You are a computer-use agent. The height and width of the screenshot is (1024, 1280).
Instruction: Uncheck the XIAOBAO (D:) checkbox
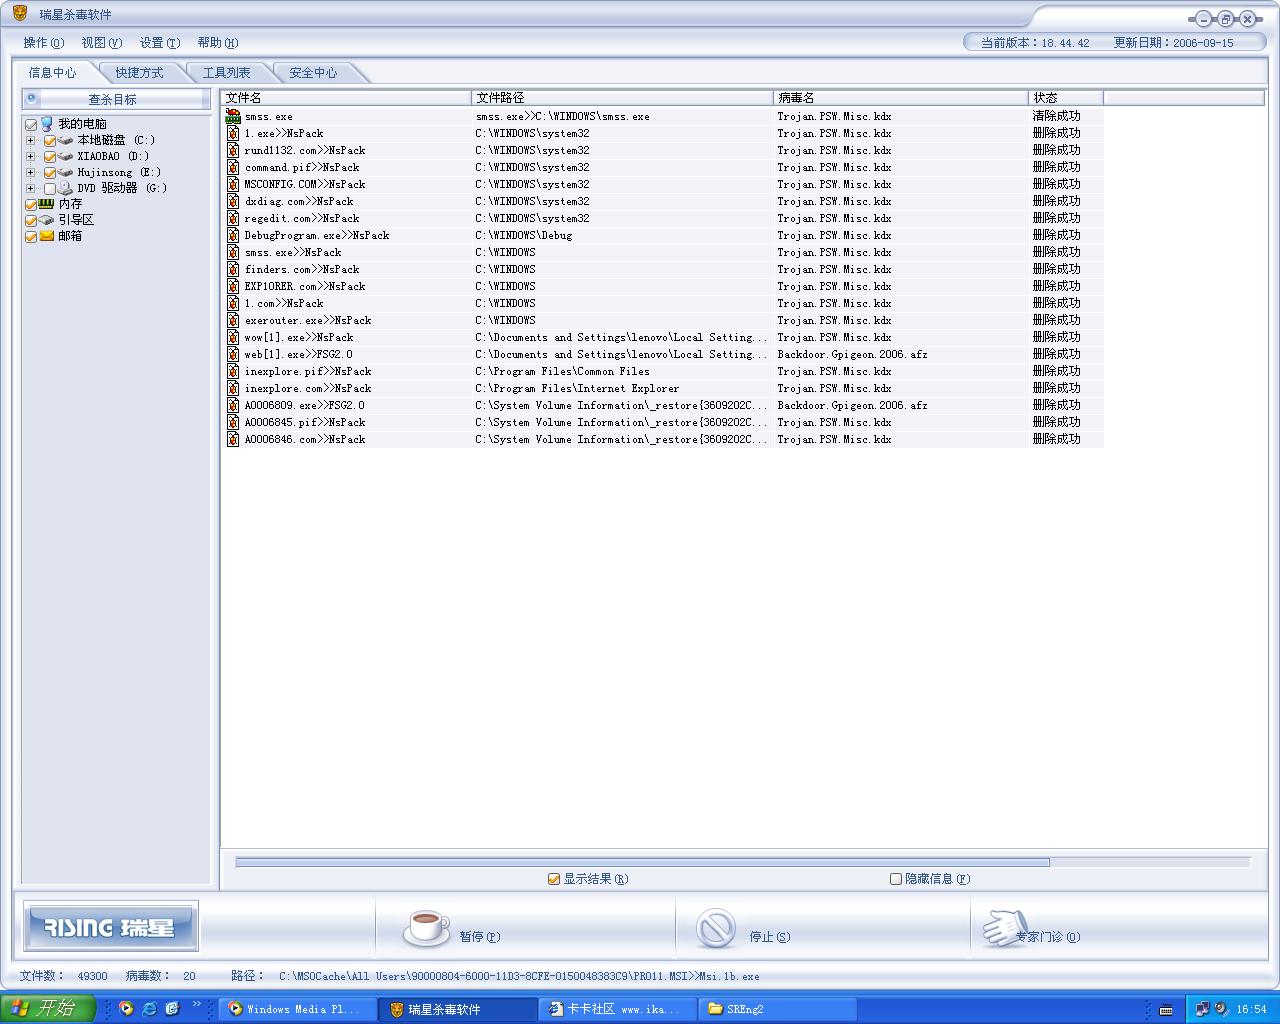[x=50, y=157]
